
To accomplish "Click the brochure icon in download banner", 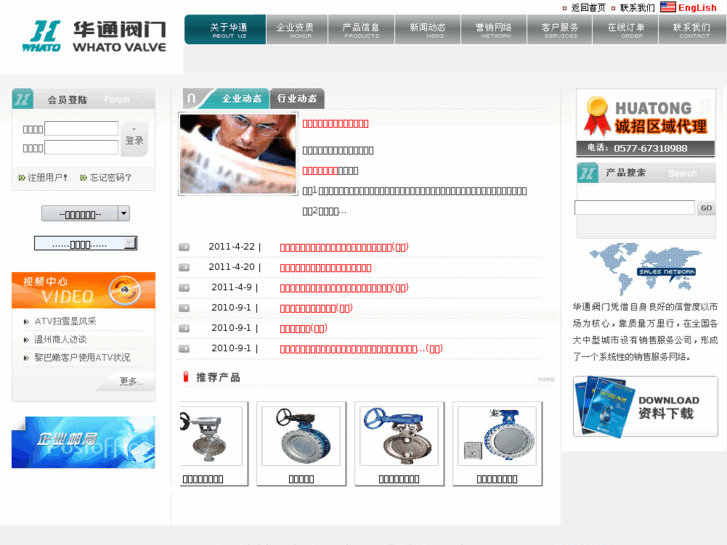I will pyautogui.click(x=605, y=407).
